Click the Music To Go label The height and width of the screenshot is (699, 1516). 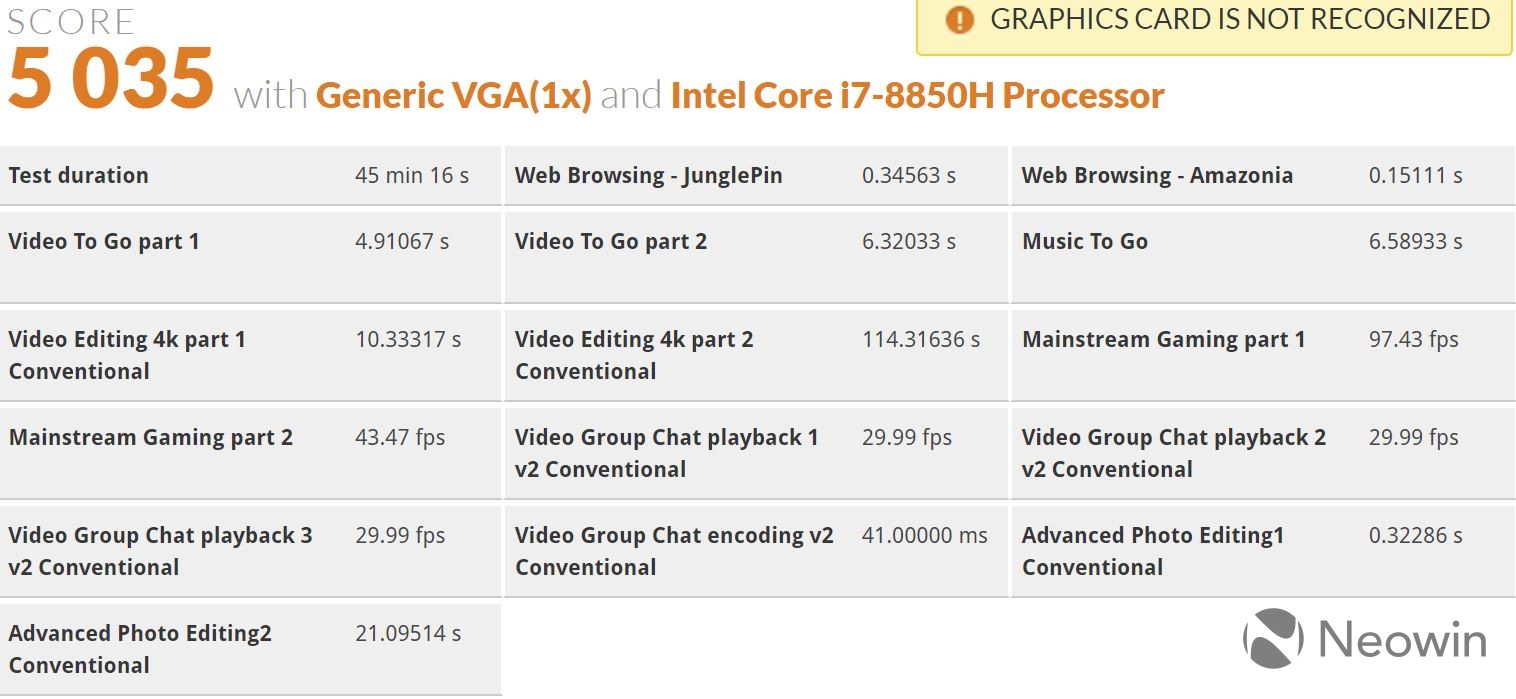tap(1085, 242)
